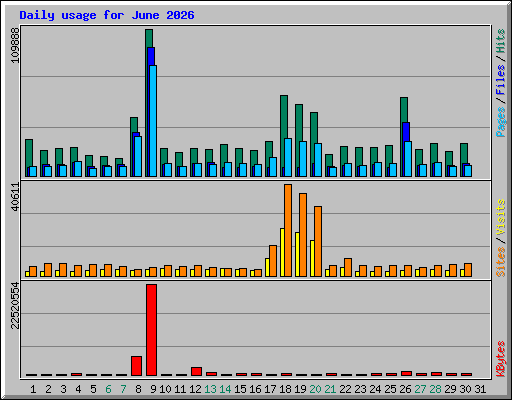Select green weekend day 20 label
Screen dimensions: 512x400
point(315,389)
